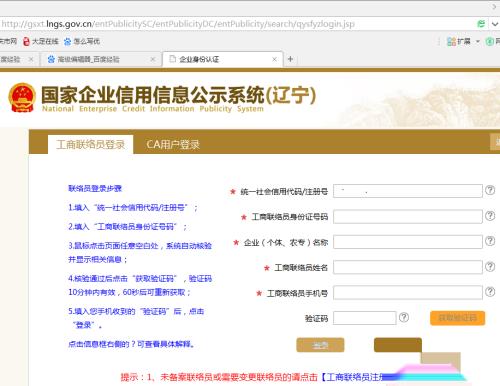The image size is (500, 386).
Task: Focus the 验证码 input field
Action: 365,318
